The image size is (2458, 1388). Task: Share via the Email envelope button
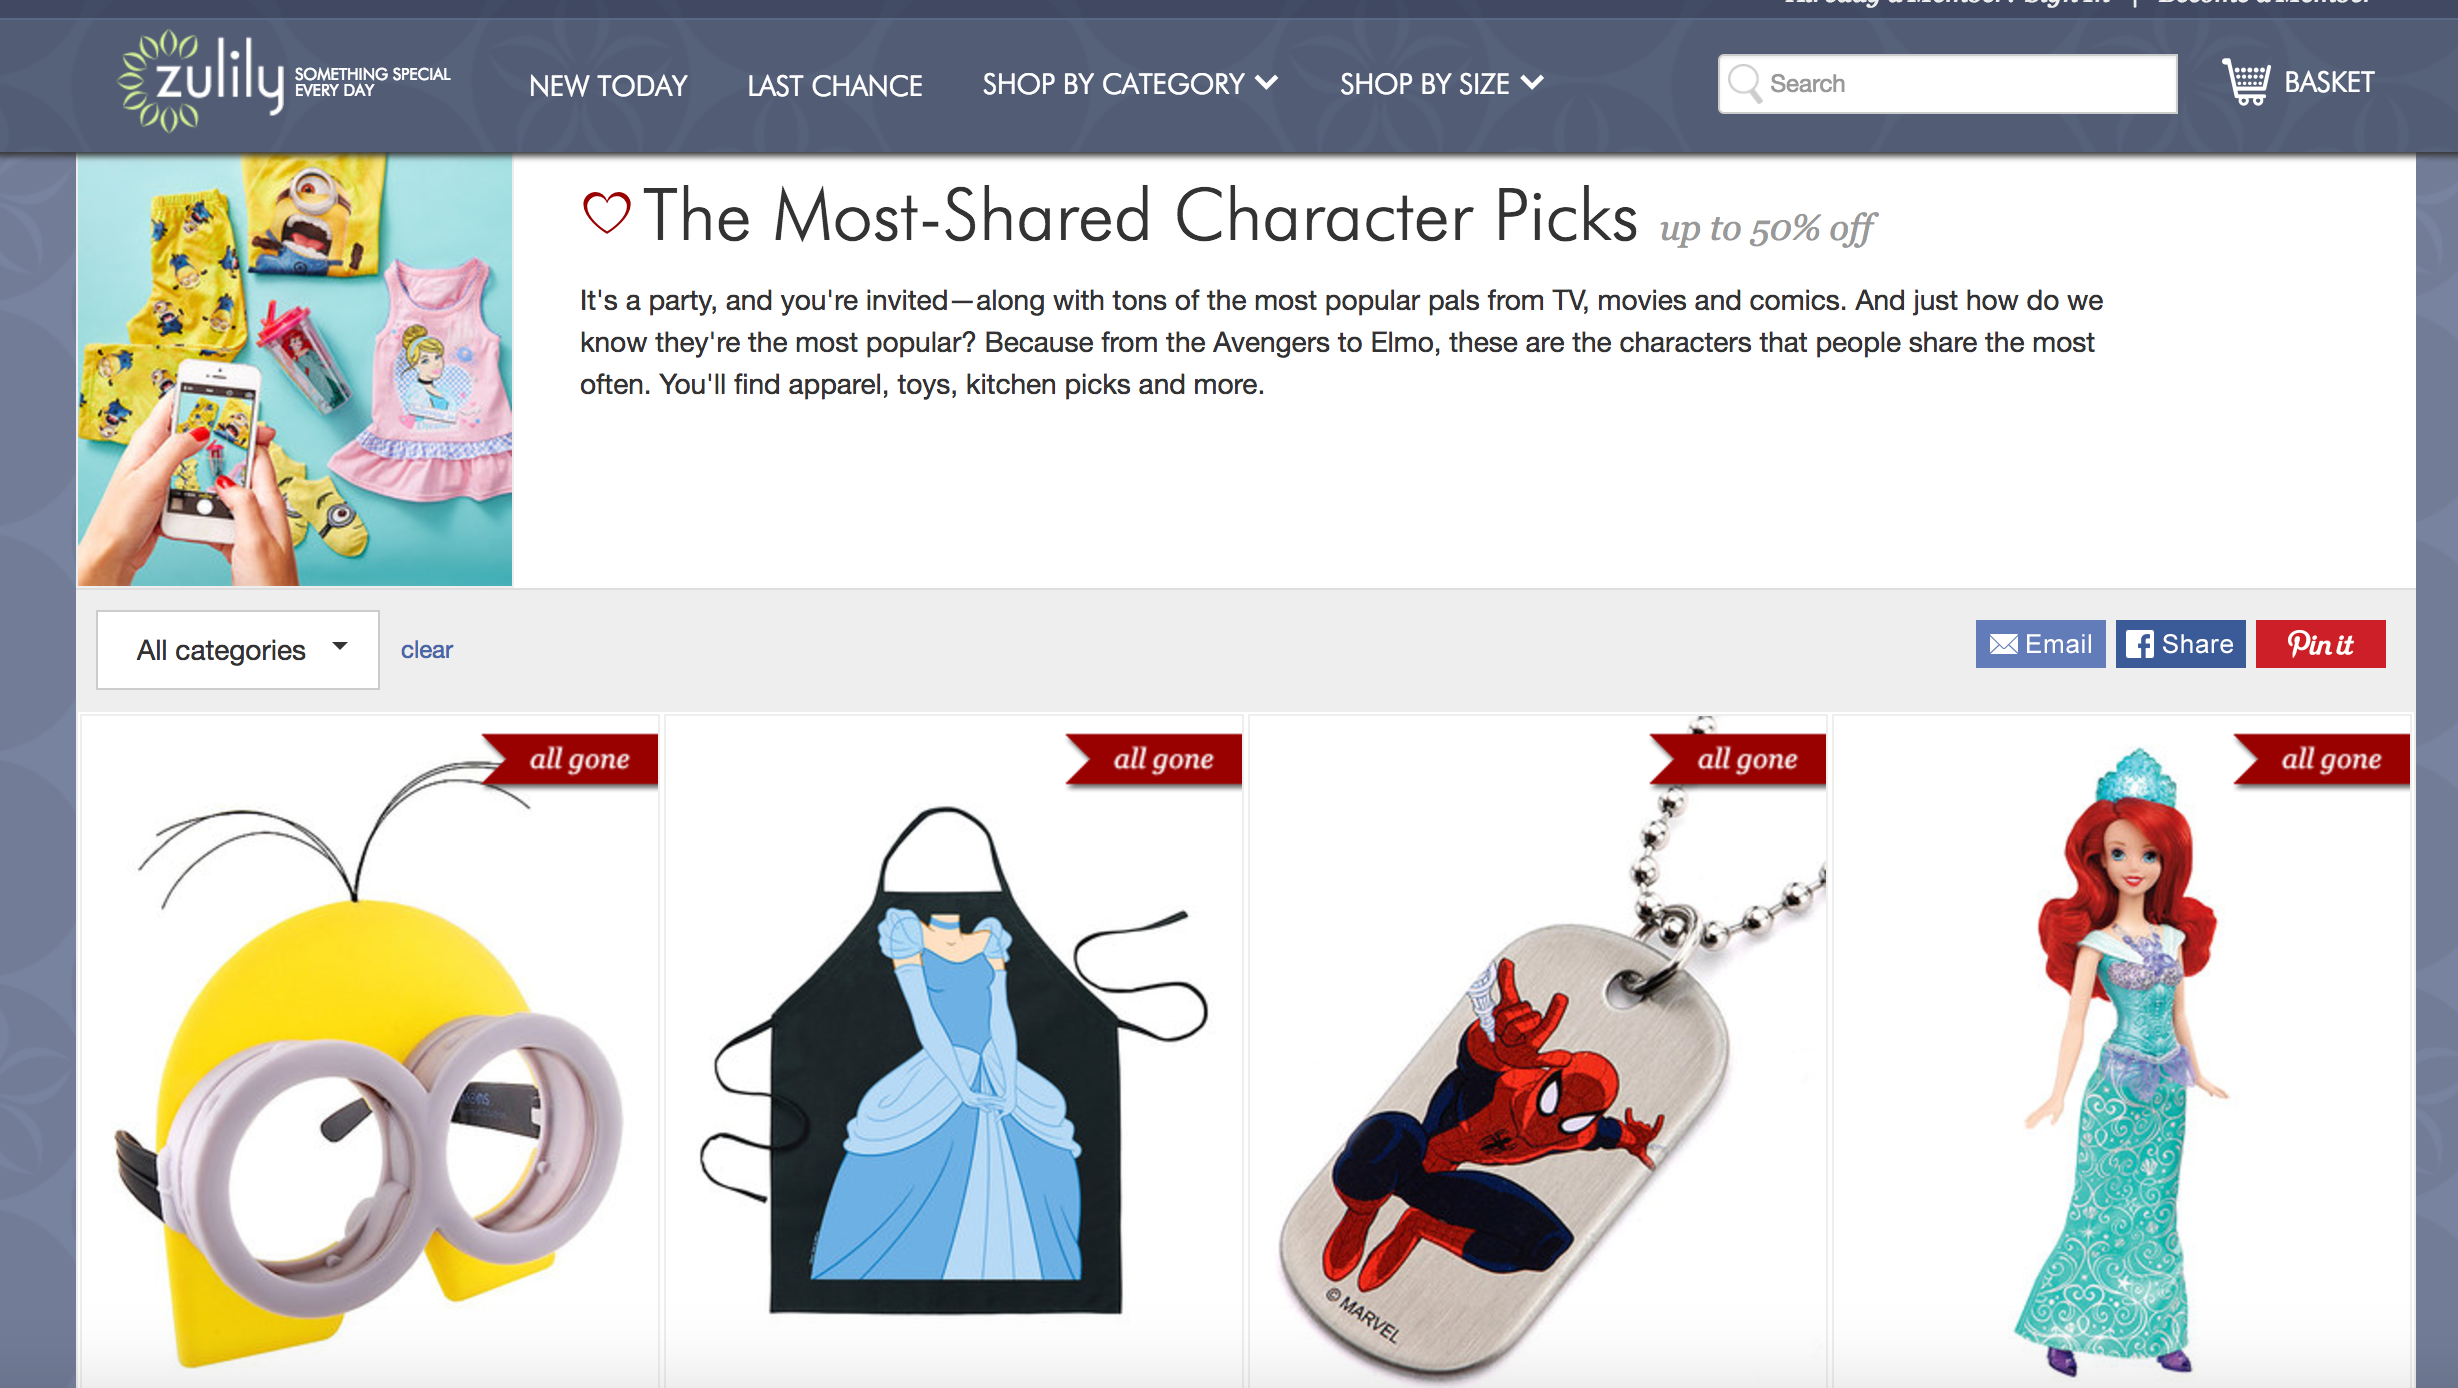(2040, 644)
